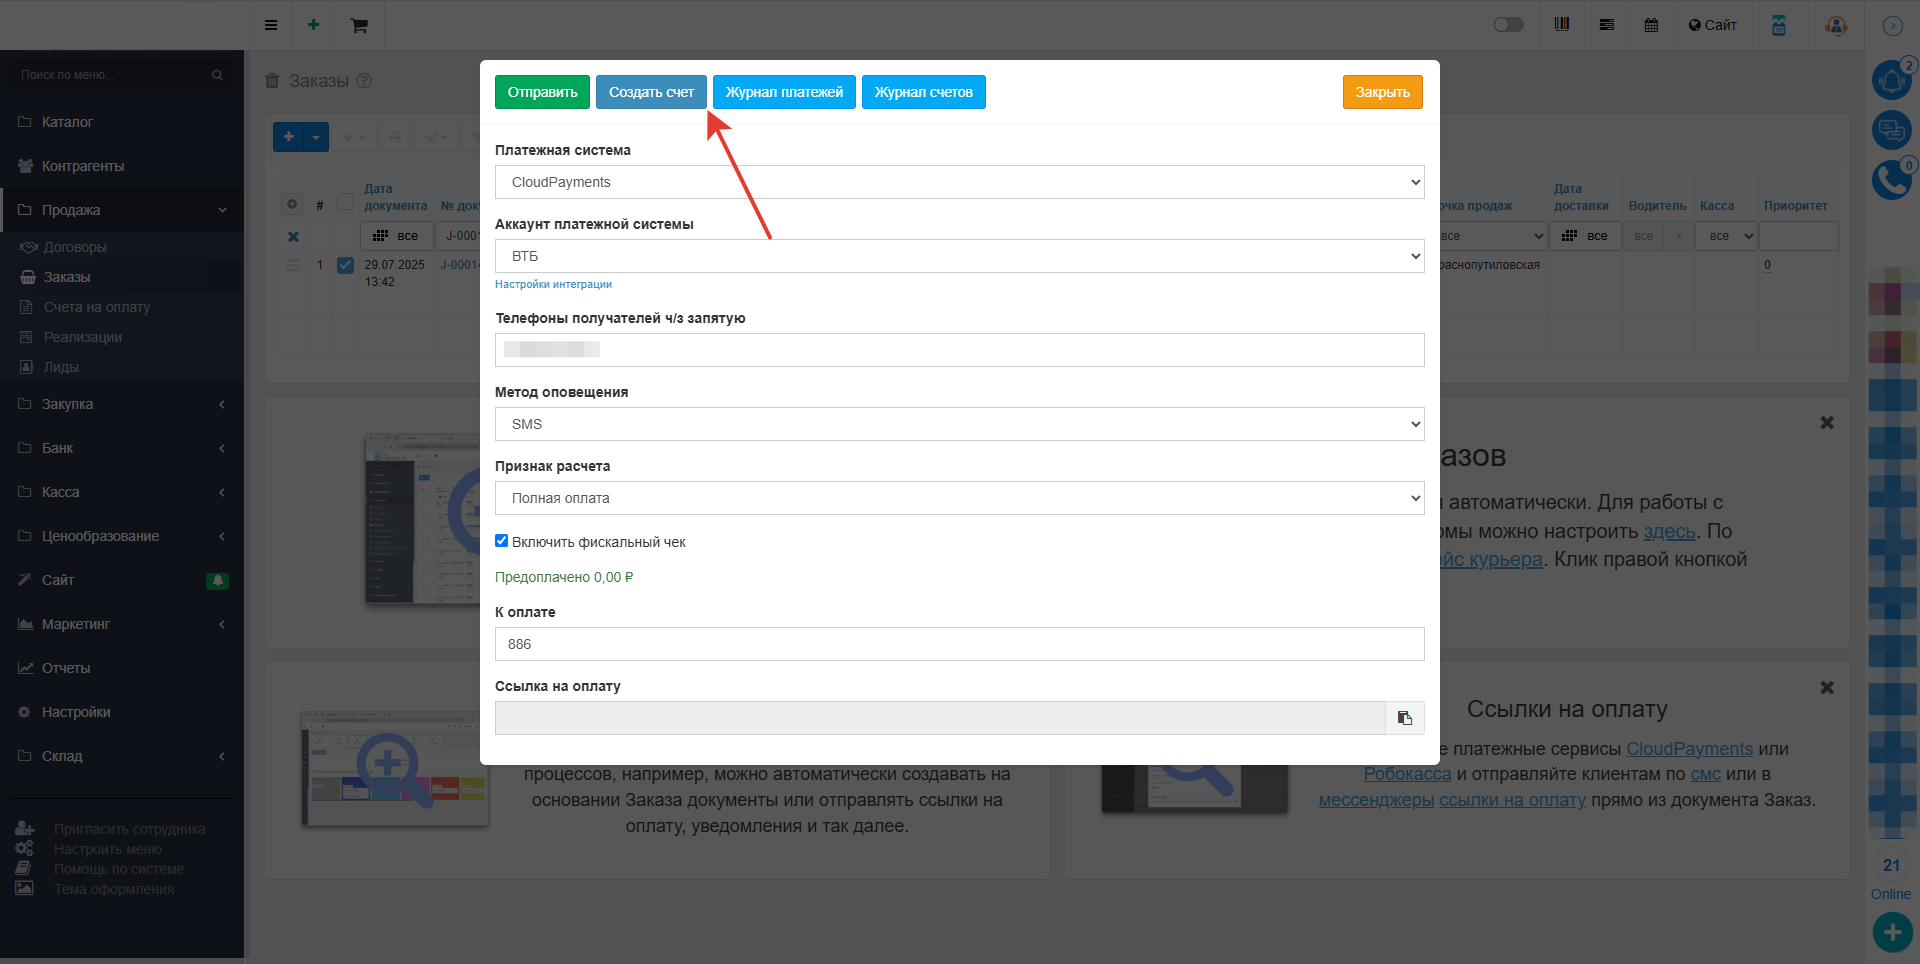This screenshot has height=964, width=1920.
Task: Expand the Маркетинг sidebar section
Action: 122,624
